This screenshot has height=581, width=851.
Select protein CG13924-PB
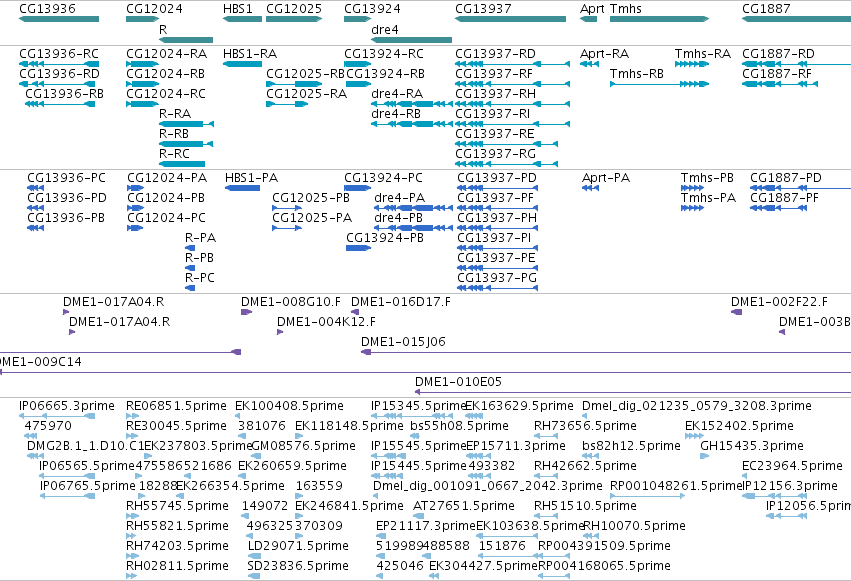pos(385,238)
